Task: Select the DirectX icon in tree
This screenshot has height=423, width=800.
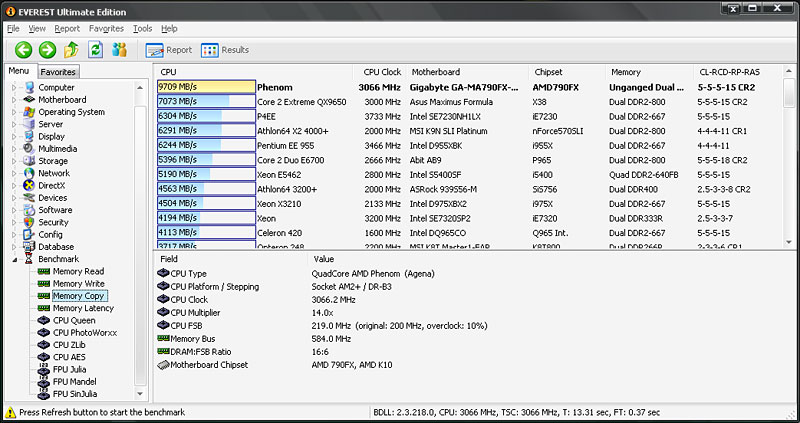Action: point(29,186)
